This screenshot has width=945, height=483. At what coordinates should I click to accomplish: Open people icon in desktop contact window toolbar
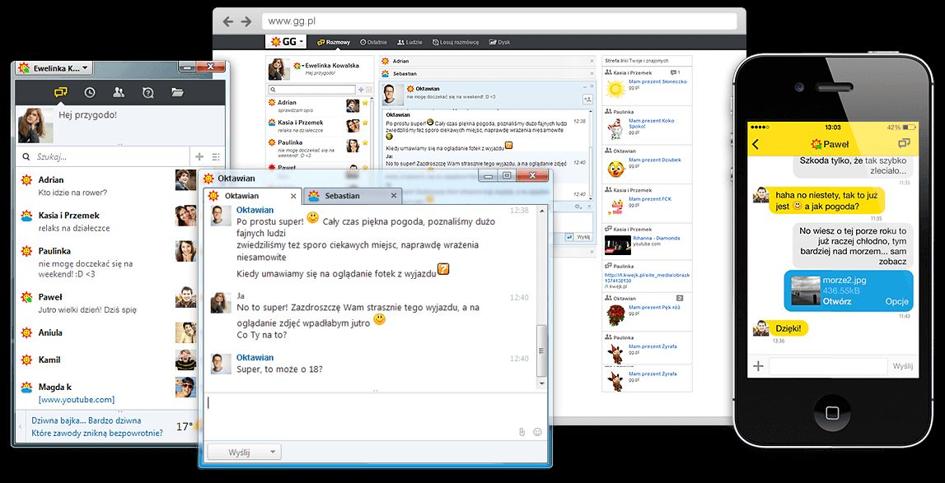pyautogui.click(x=119, y=92)
